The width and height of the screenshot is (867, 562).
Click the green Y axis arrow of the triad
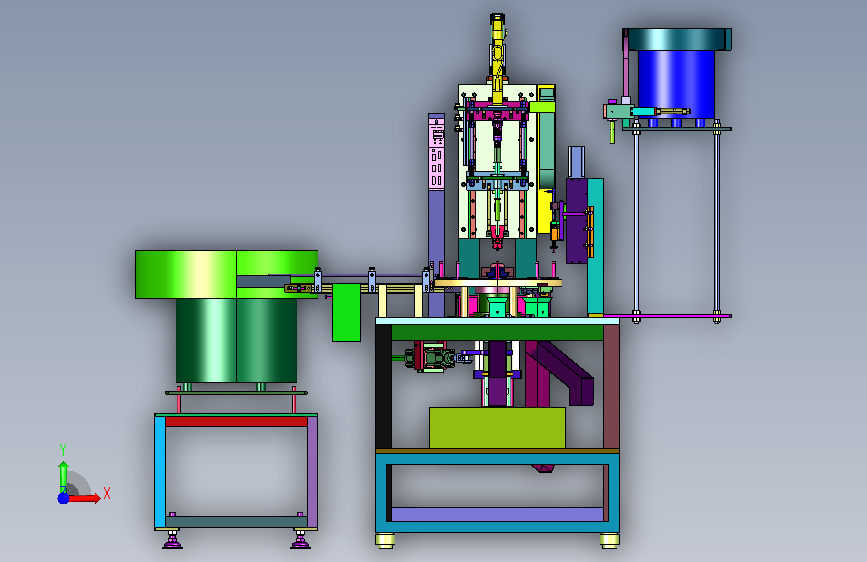click(63, 476)
